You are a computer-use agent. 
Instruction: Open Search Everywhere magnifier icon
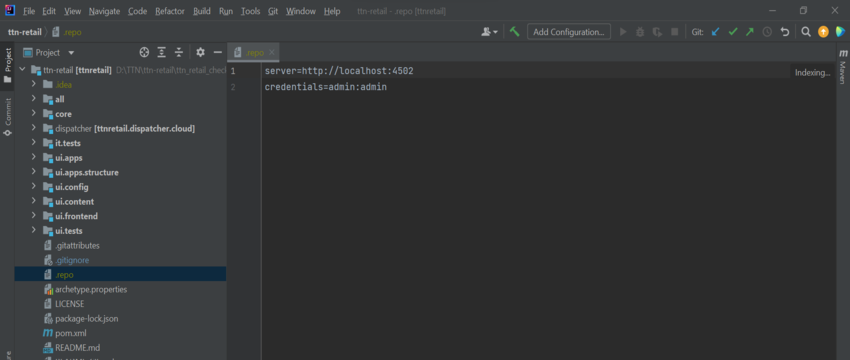(x=806, y=32)
